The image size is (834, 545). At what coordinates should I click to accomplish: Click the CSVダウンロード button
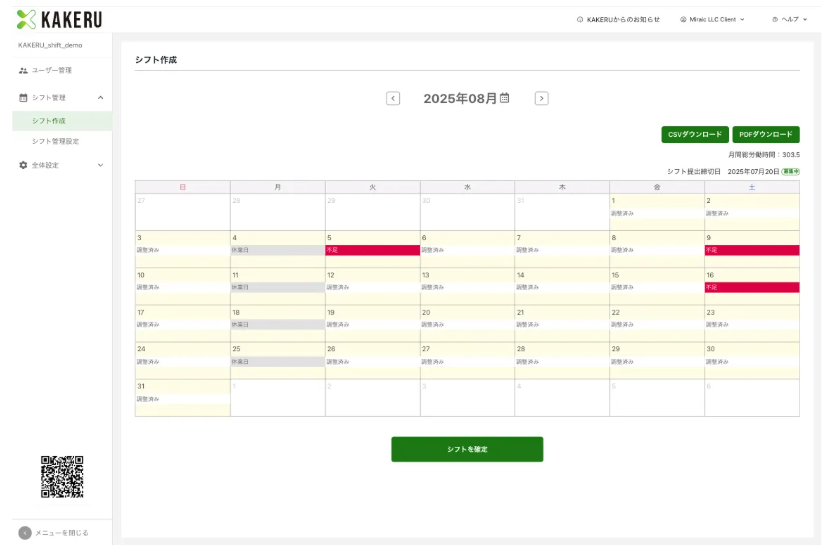pyautogui.click(x=695, y=134)
